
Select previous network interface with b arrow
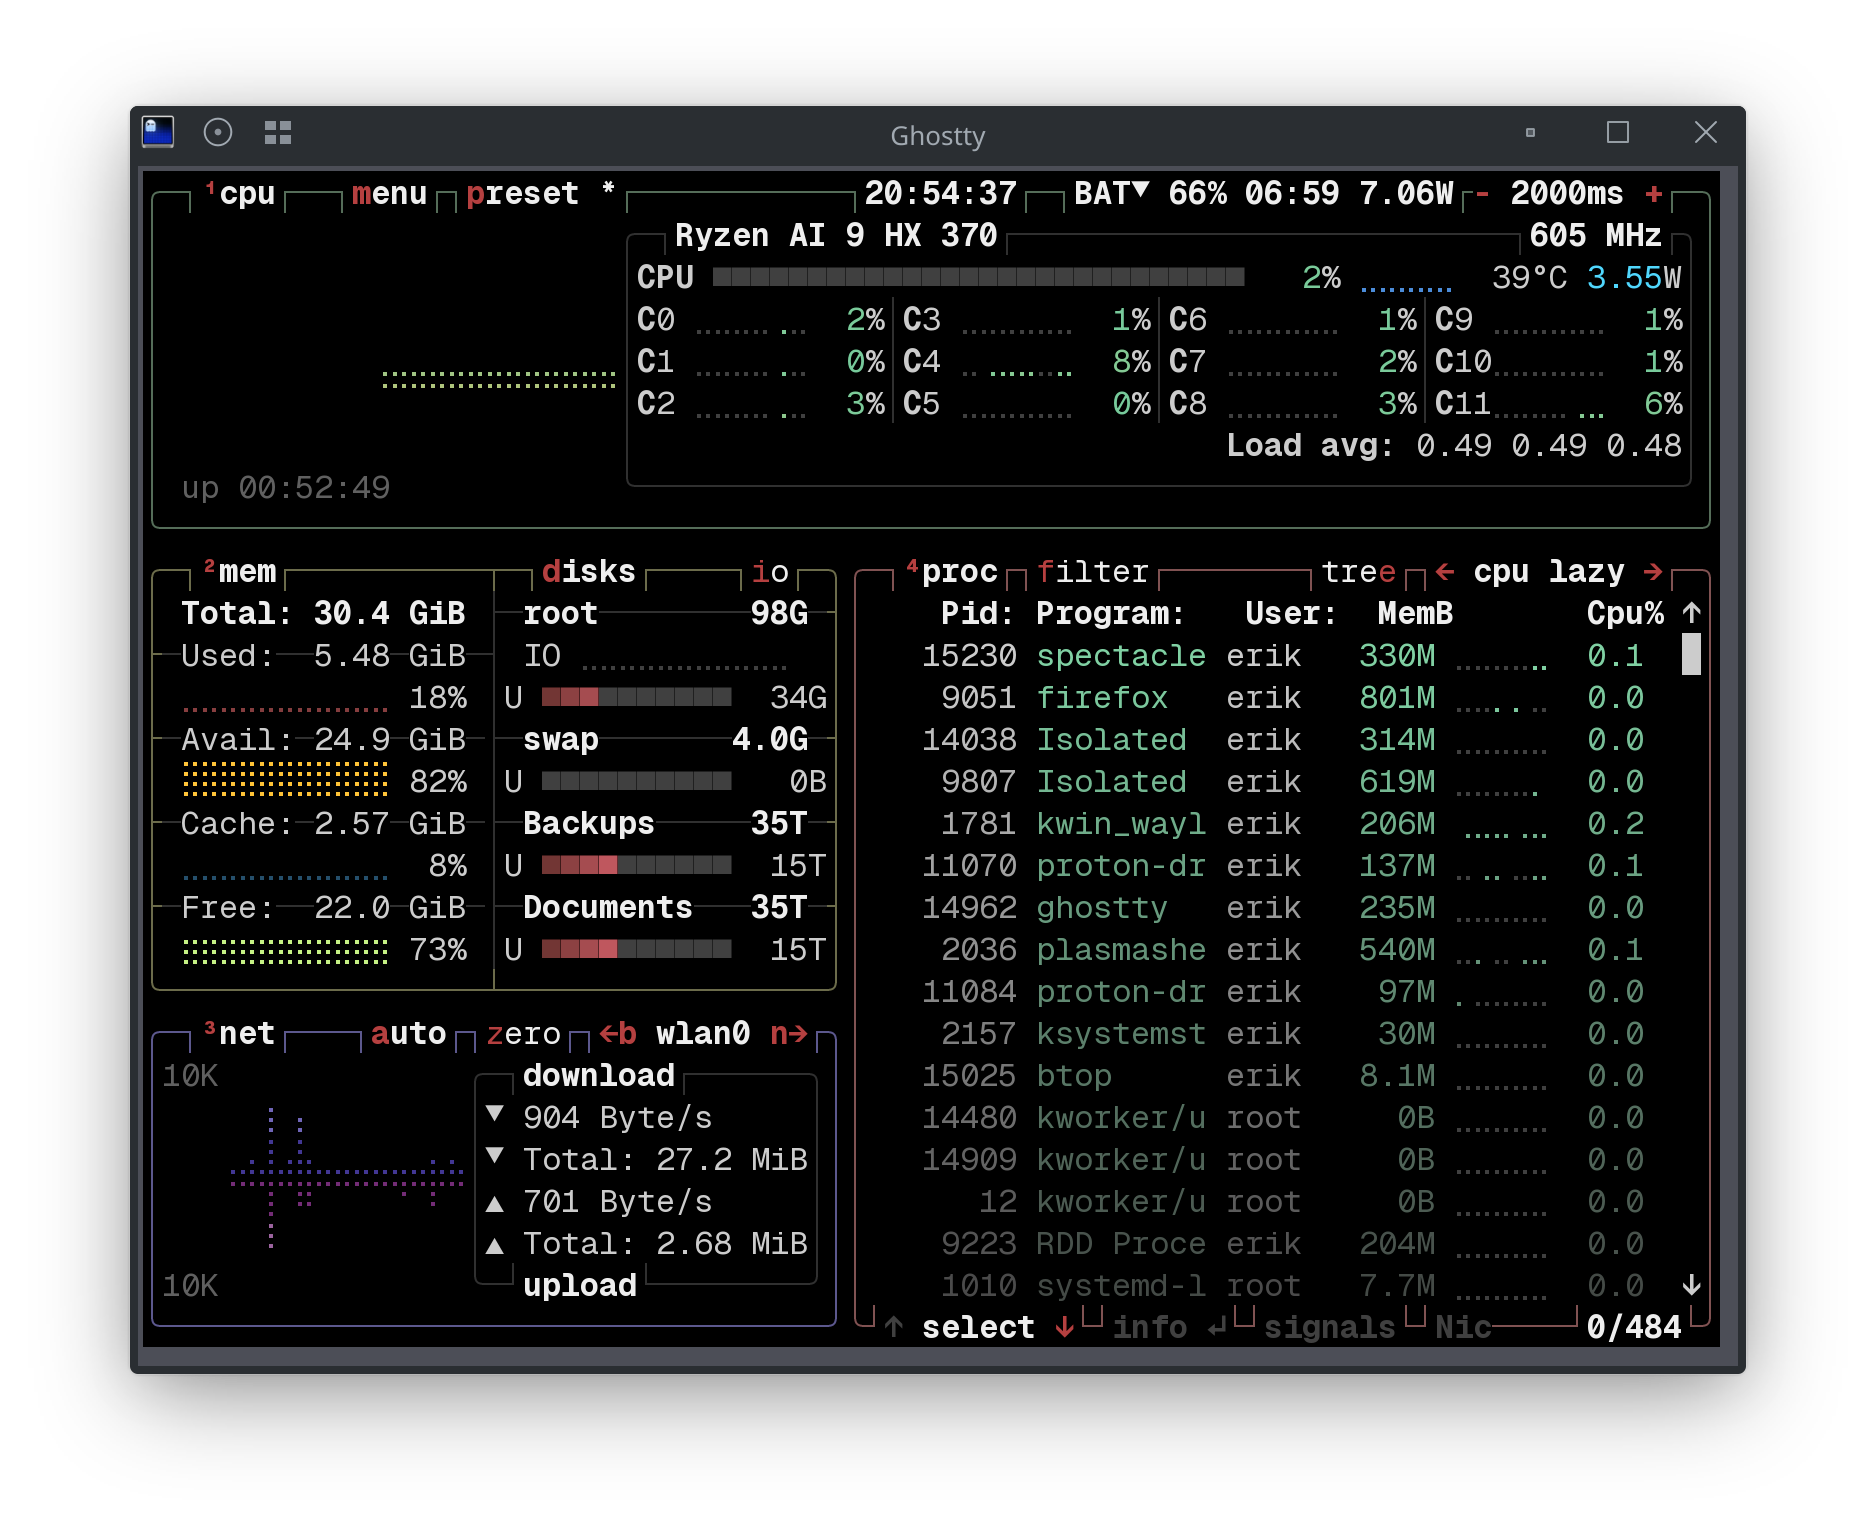617,1033
